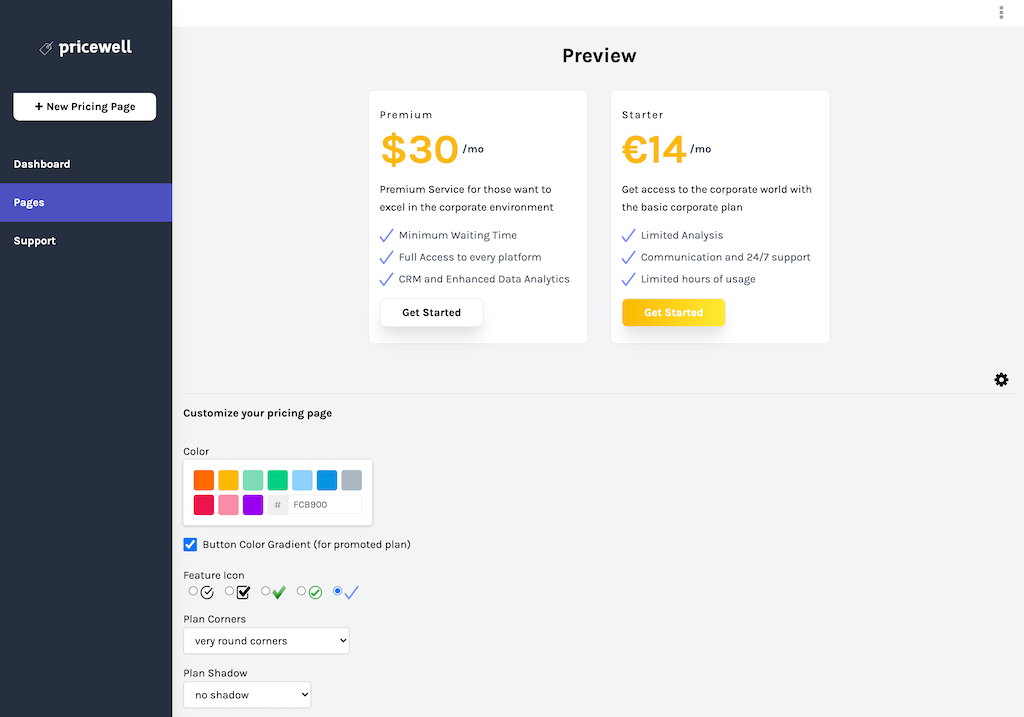
Task: Open the settings gear below the preview
Action: click(1001, 380)
